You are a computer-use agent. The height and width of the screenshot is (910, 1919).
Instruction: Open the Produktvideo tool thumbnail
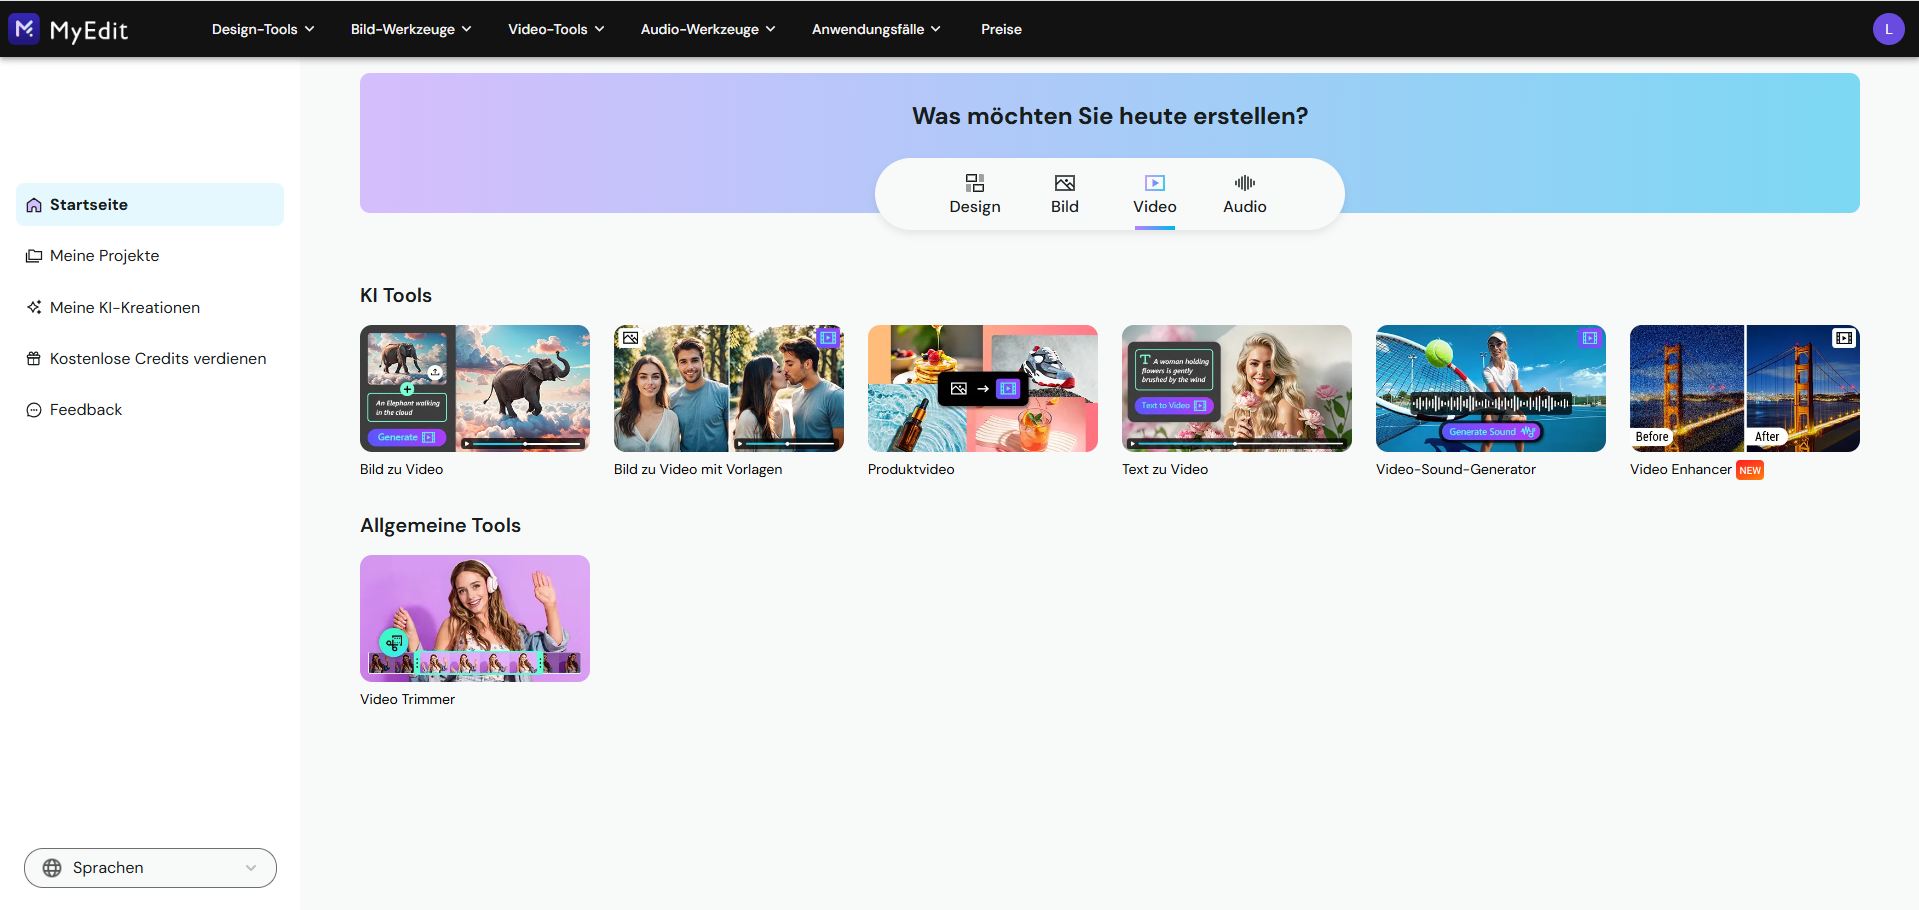[x=983, y=388]
